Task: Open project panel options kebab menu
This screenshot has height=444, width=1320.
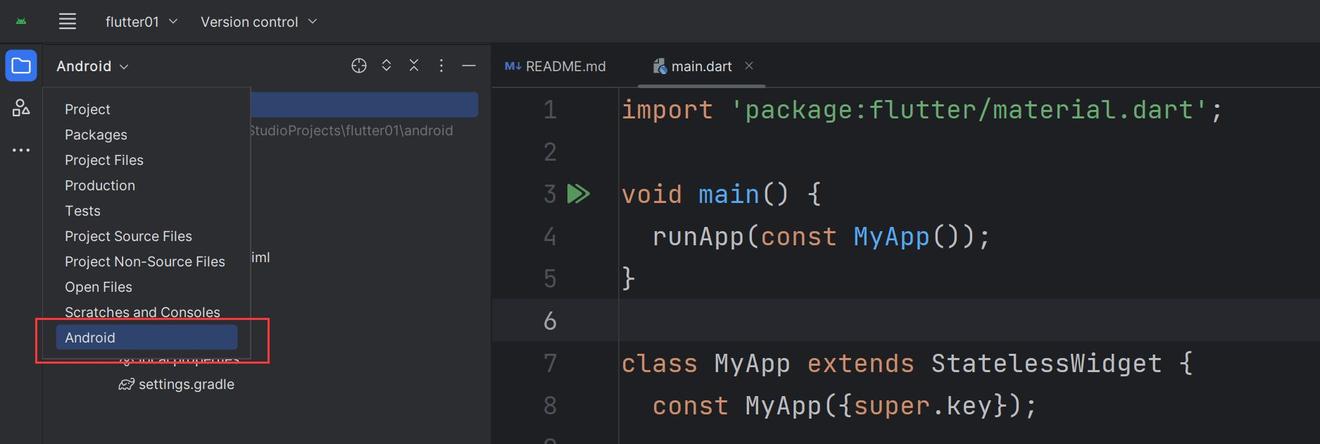Action: 441,66
